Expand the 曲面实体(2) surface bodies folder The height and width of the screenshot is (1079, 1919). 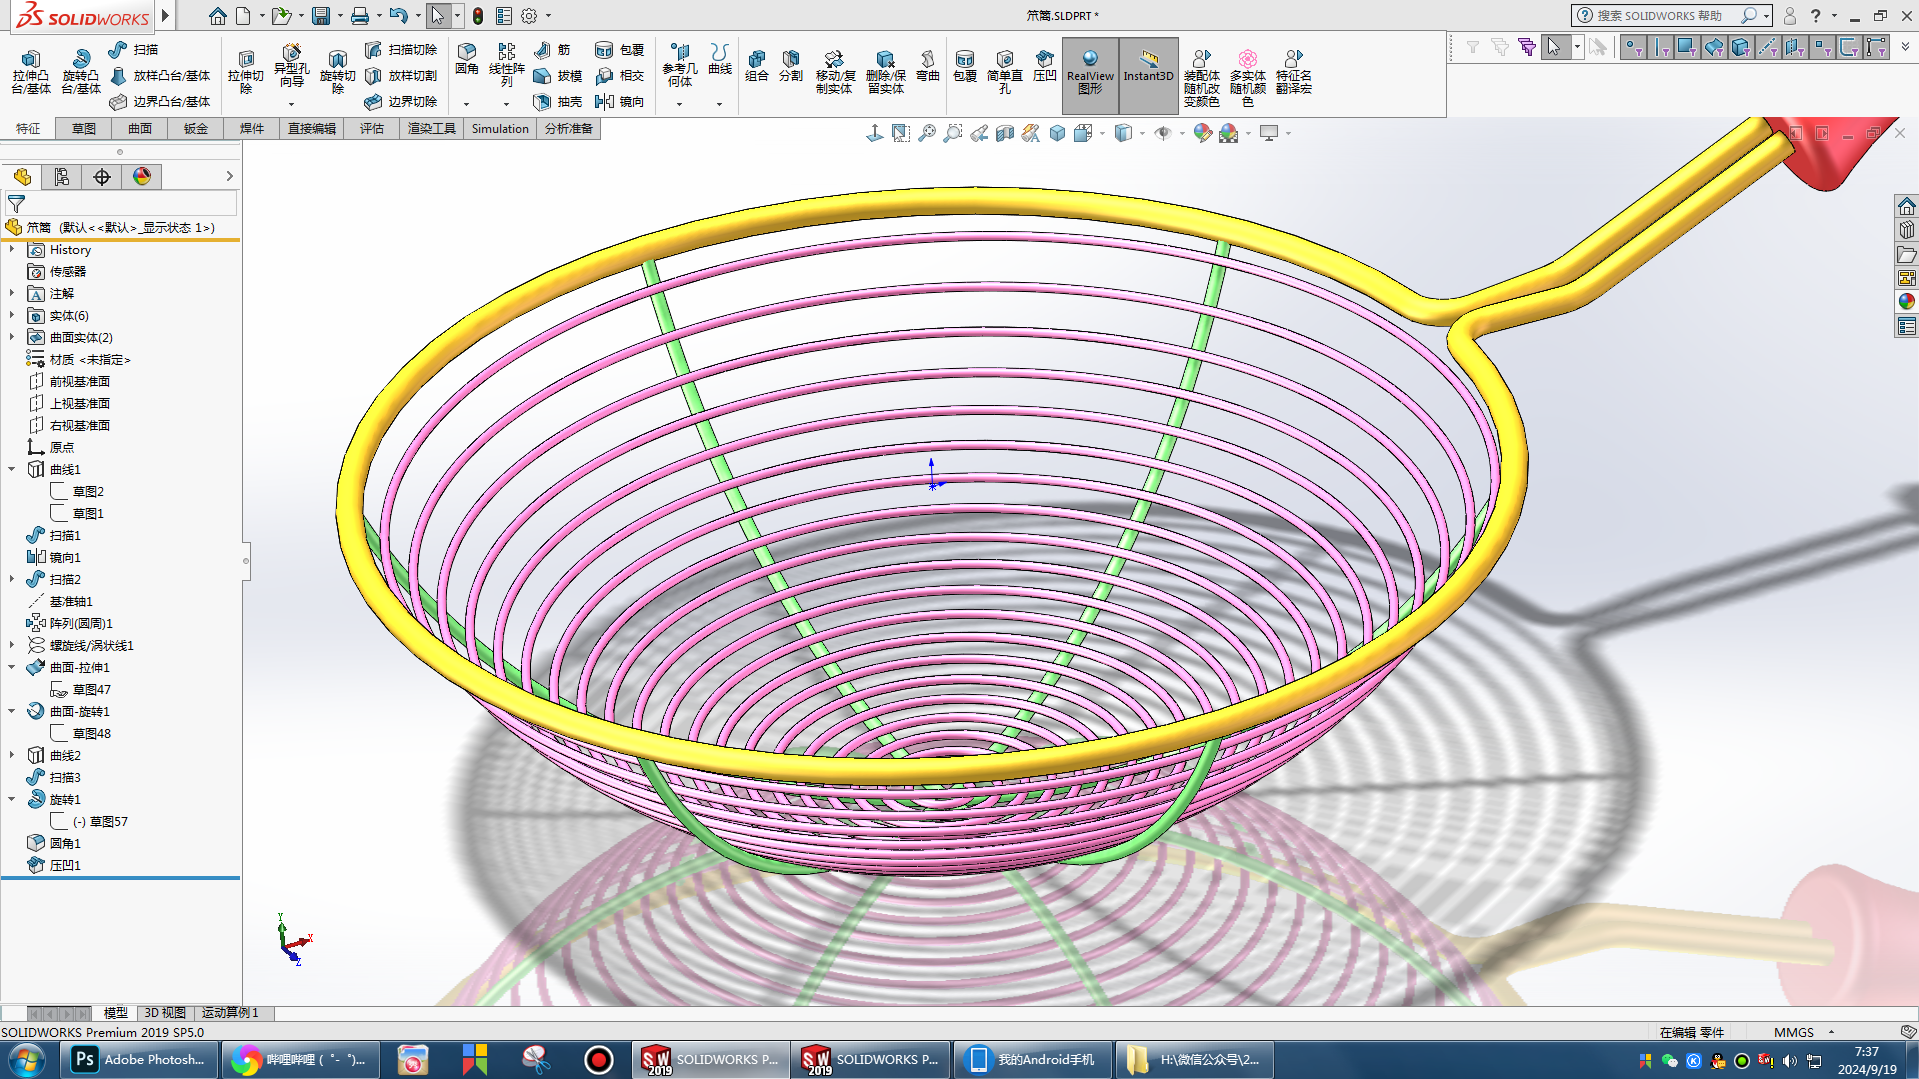[x=12, y=338]
